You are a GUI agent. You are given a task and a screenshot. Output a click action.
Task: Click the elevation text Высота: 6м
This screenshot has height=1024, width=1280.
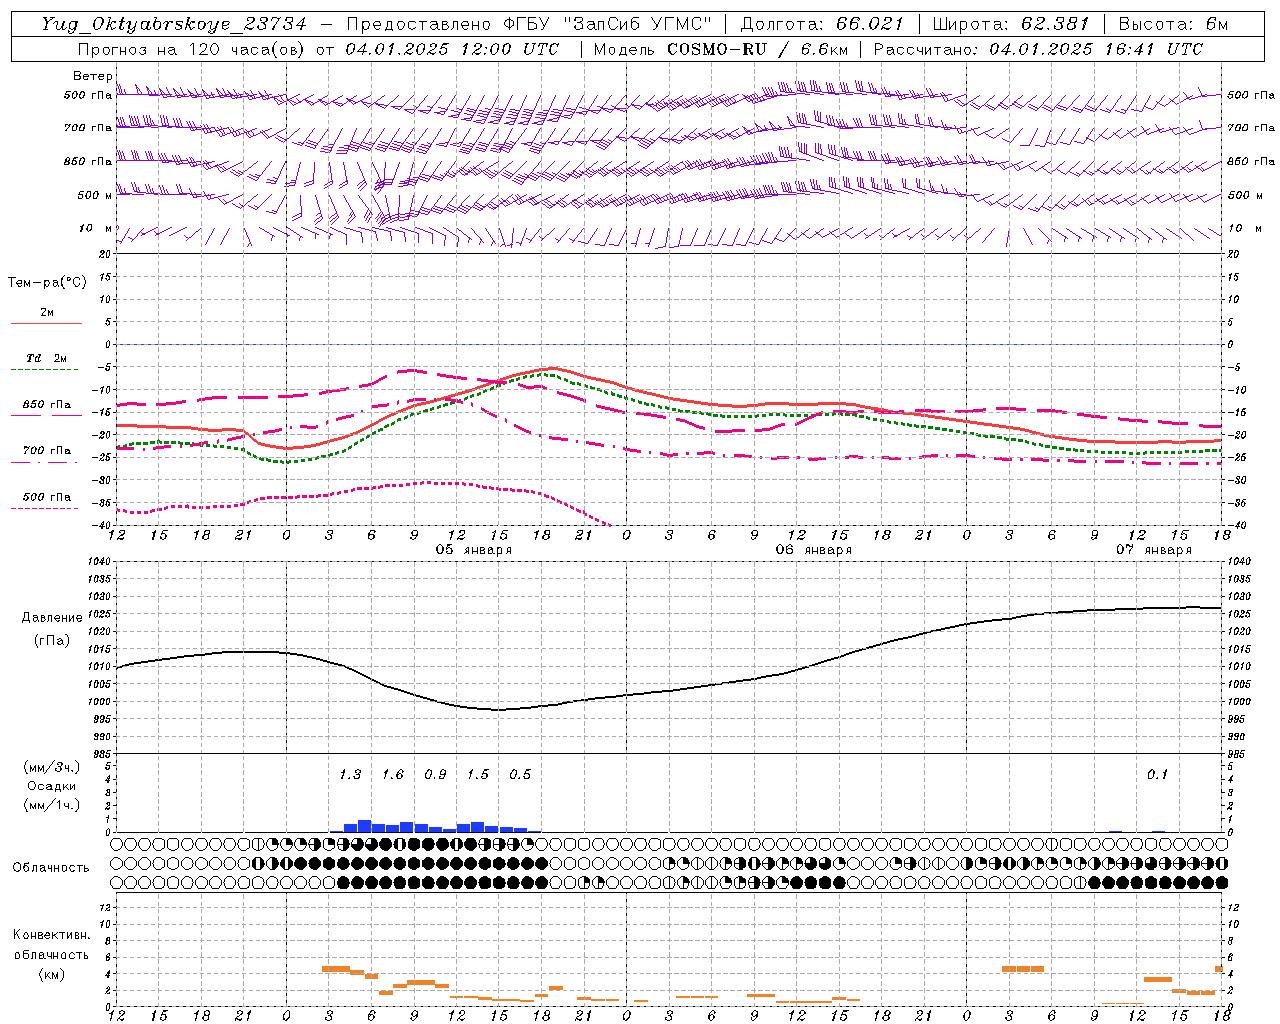click(1173, 24)
